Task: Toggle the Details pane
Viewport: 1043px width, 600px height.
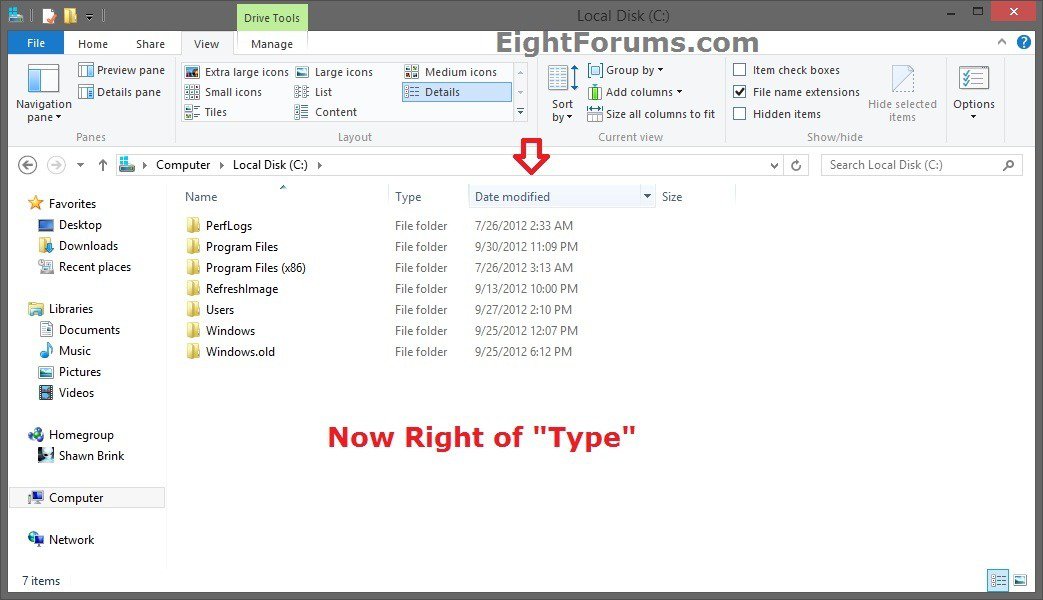Action: click(x=119, y=92)
